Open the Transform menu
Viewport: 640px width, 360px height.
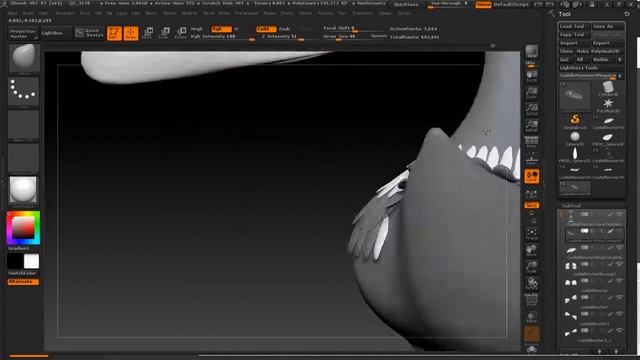click(362, 13)
